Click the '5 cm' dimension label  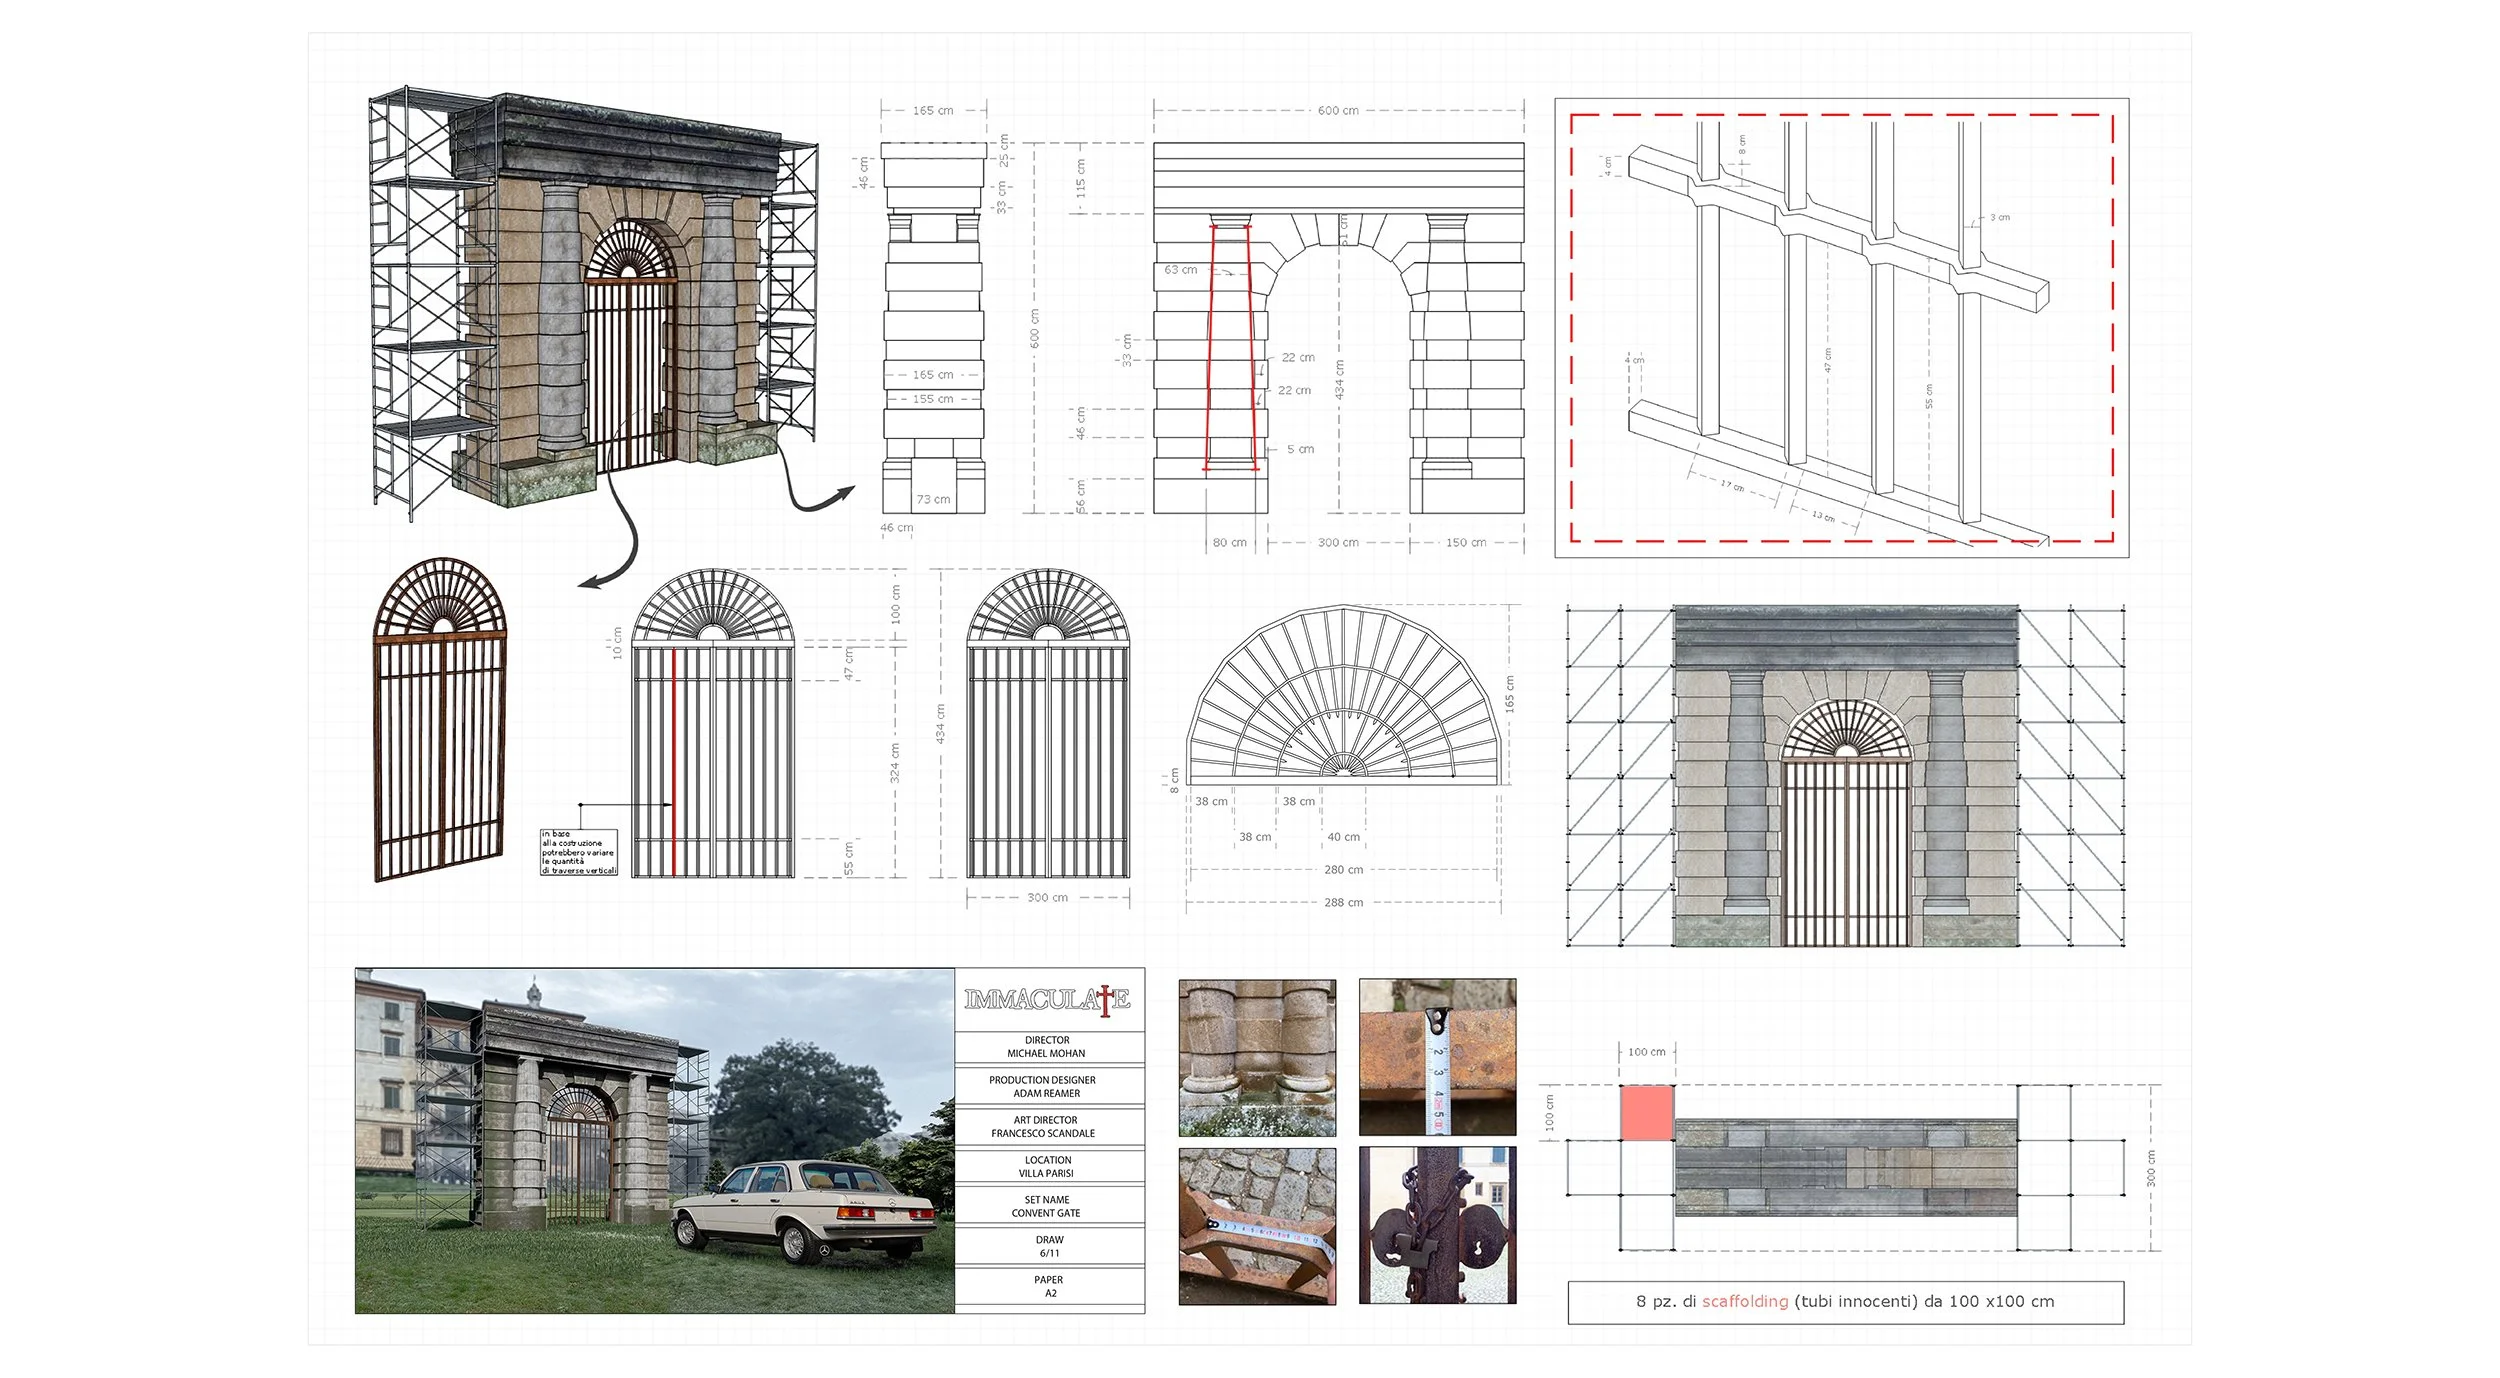[x=1300, y=450]
